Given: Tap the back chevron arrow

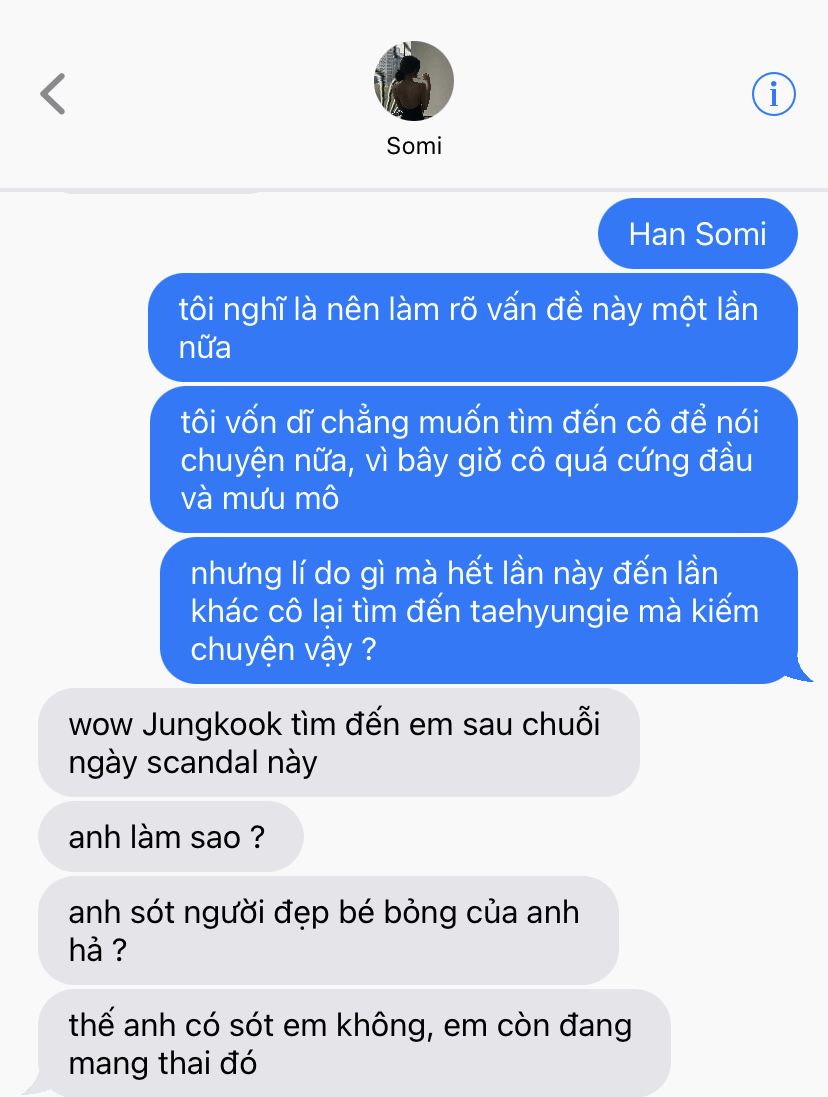Looking at the screenshot, I should (53, 94).
